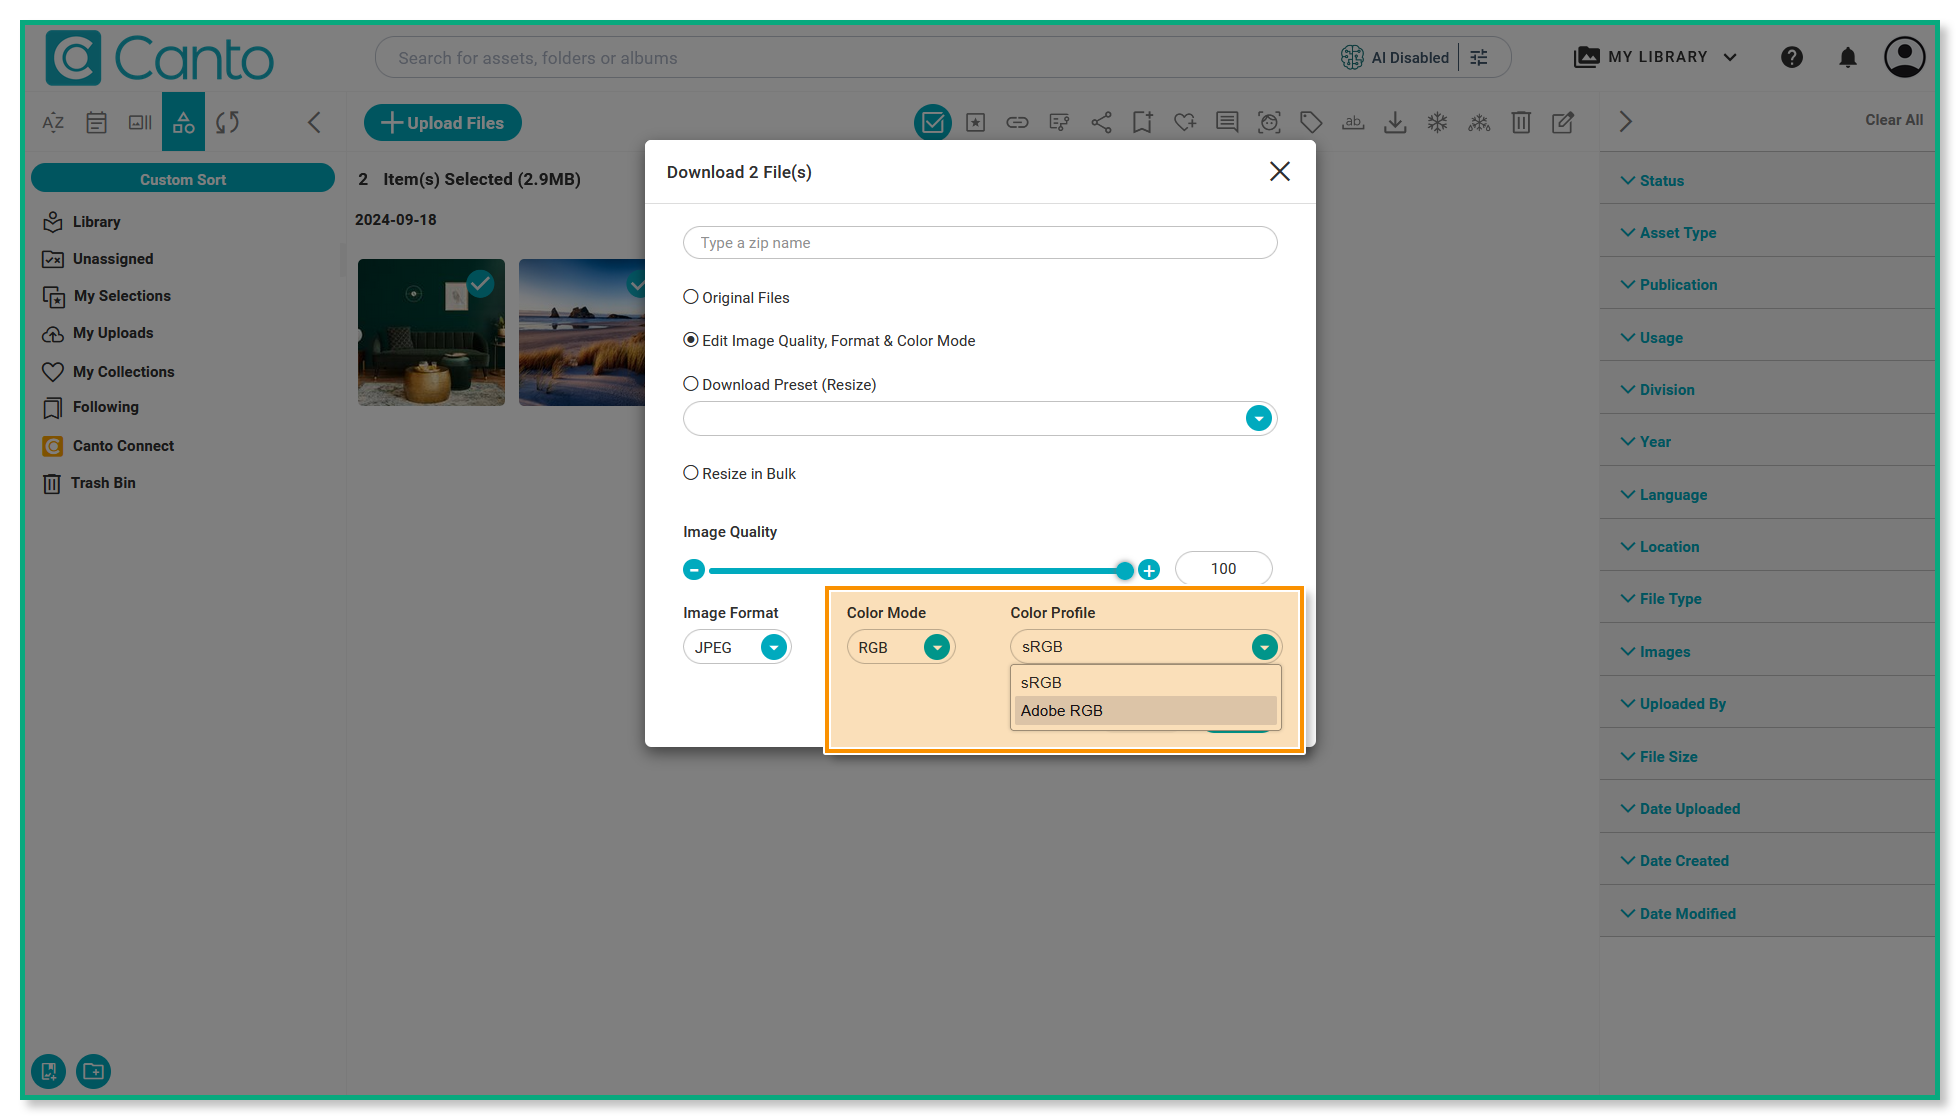
Task: Click the trash delete icon in toolbar
Action: [1521, 122]
